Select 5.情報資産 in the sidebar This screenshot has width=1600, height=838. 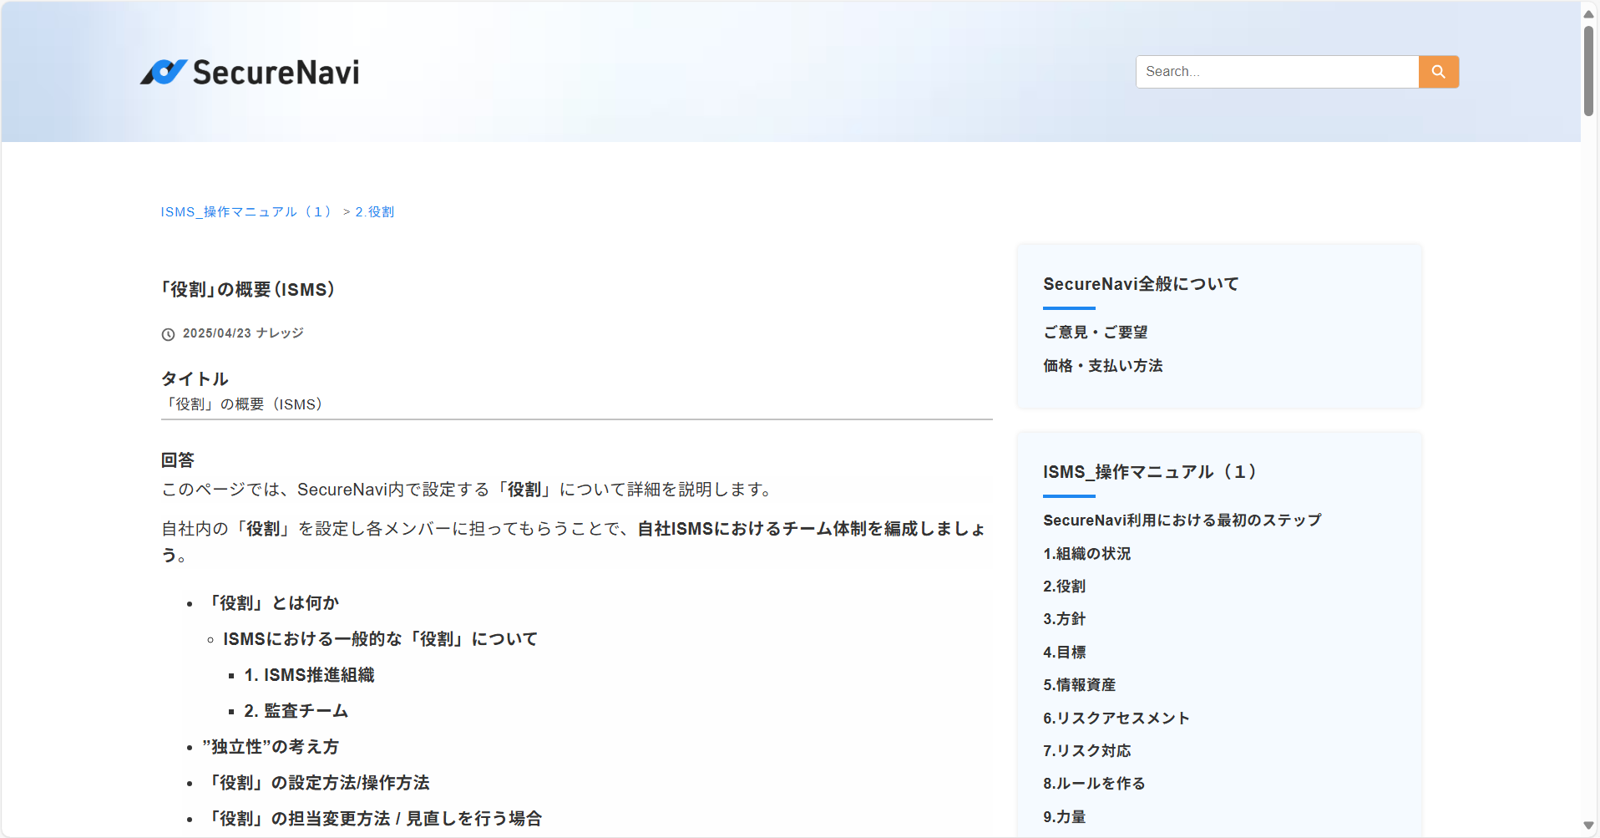[1079, 685]
